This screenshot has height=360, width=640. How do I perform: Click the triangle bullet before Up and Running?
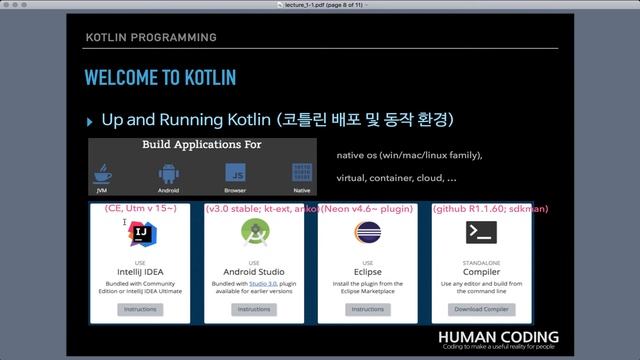point(89,122)
